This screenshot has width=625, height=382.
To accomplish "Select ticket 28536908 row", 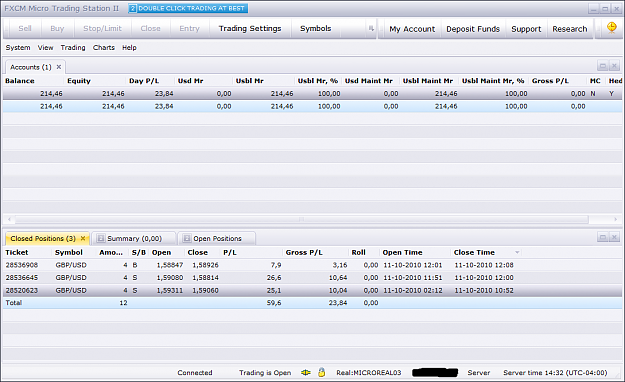I will (312, 265).
